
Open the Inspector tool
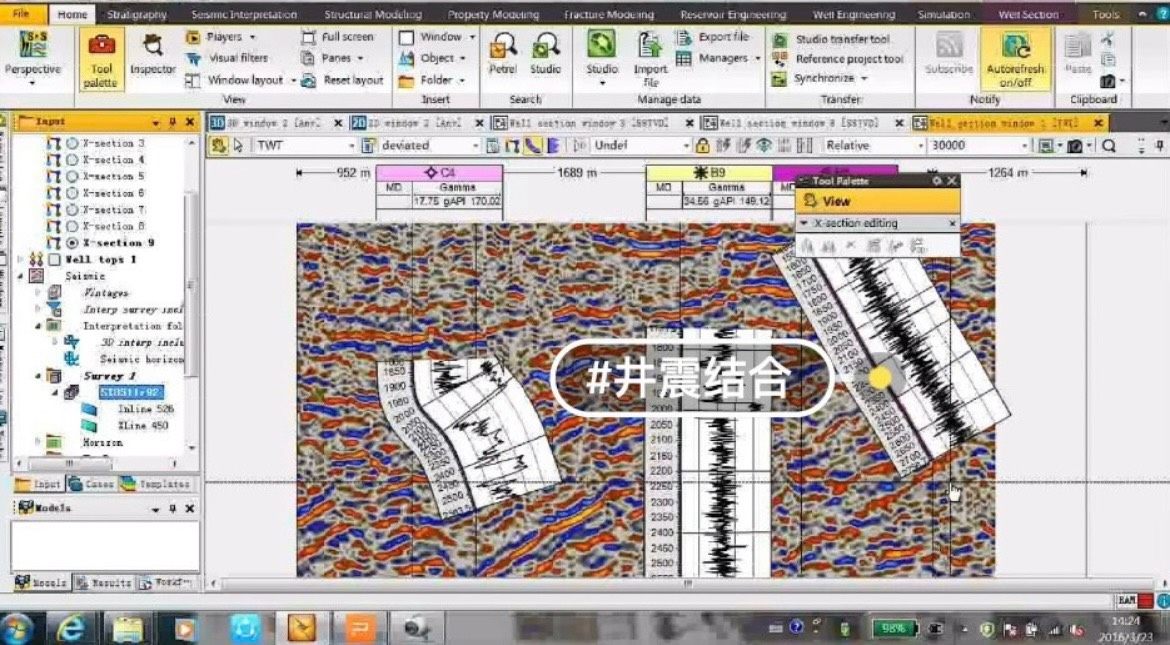(x=153, y=56)
